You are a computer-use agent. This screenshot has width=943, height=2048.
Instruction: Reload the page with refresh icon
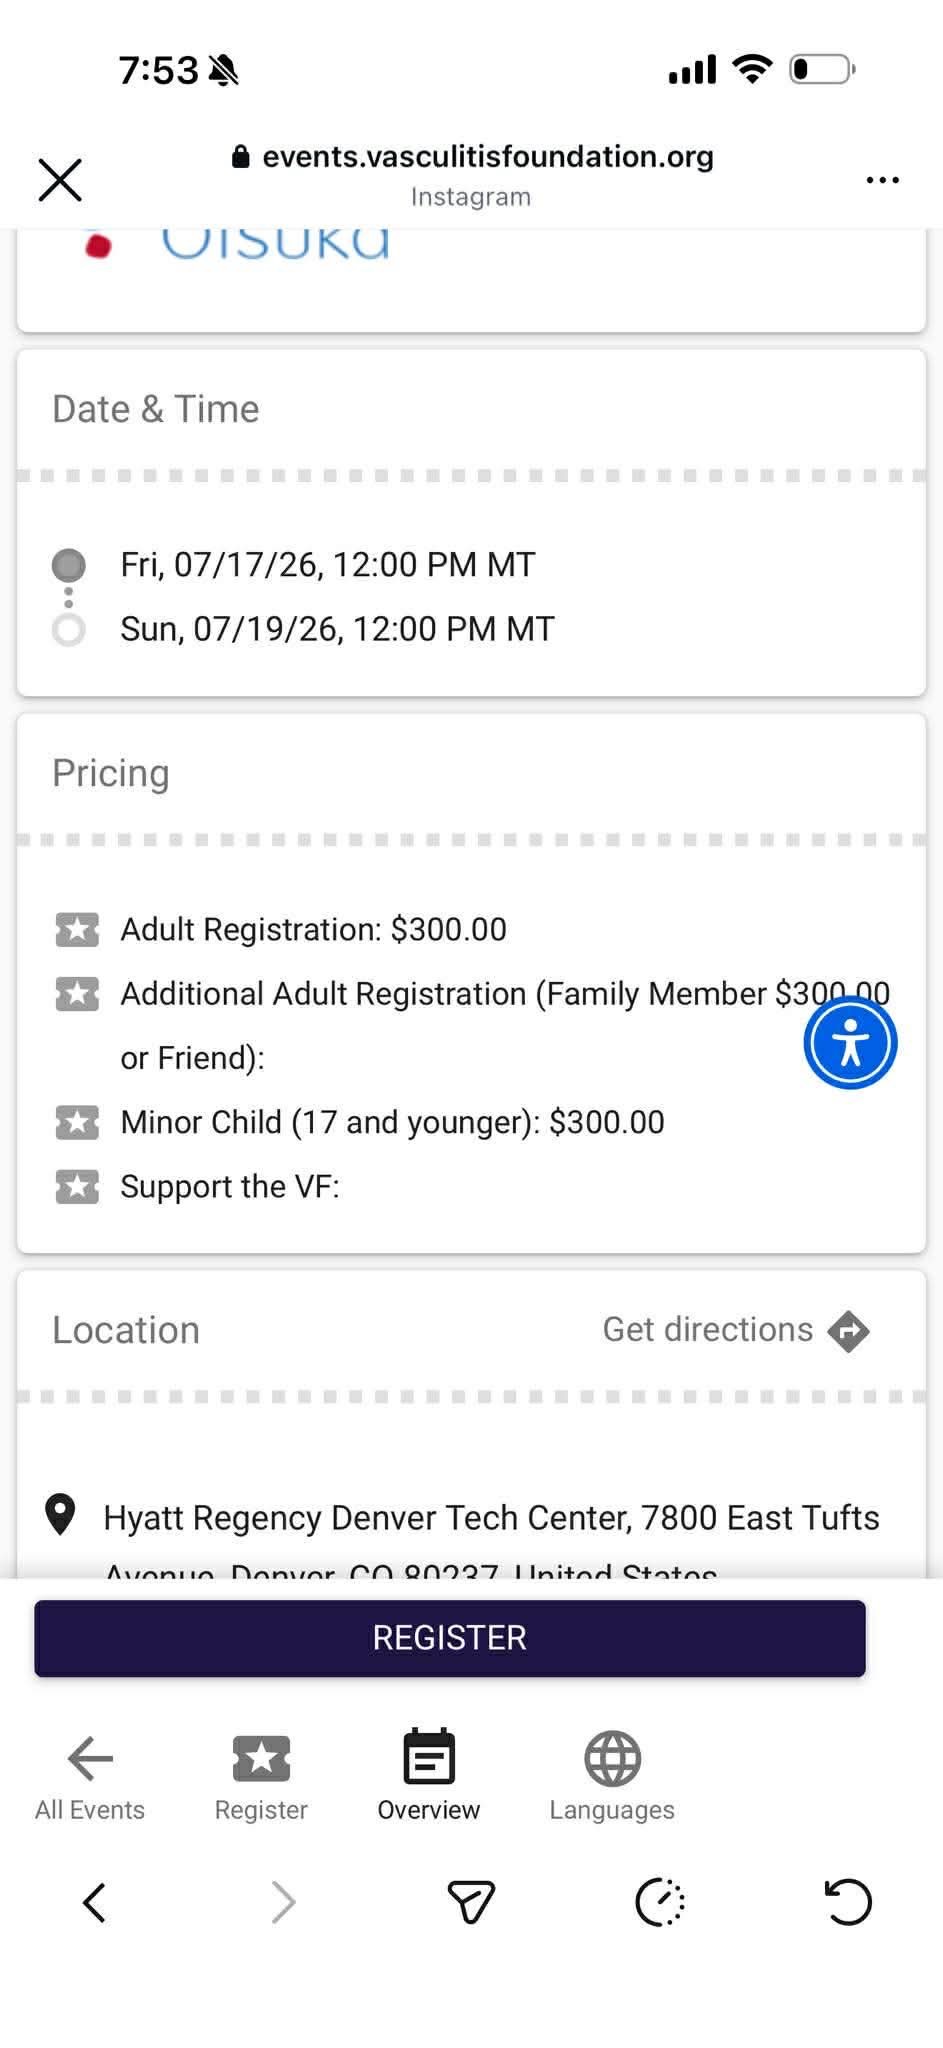848,1902
